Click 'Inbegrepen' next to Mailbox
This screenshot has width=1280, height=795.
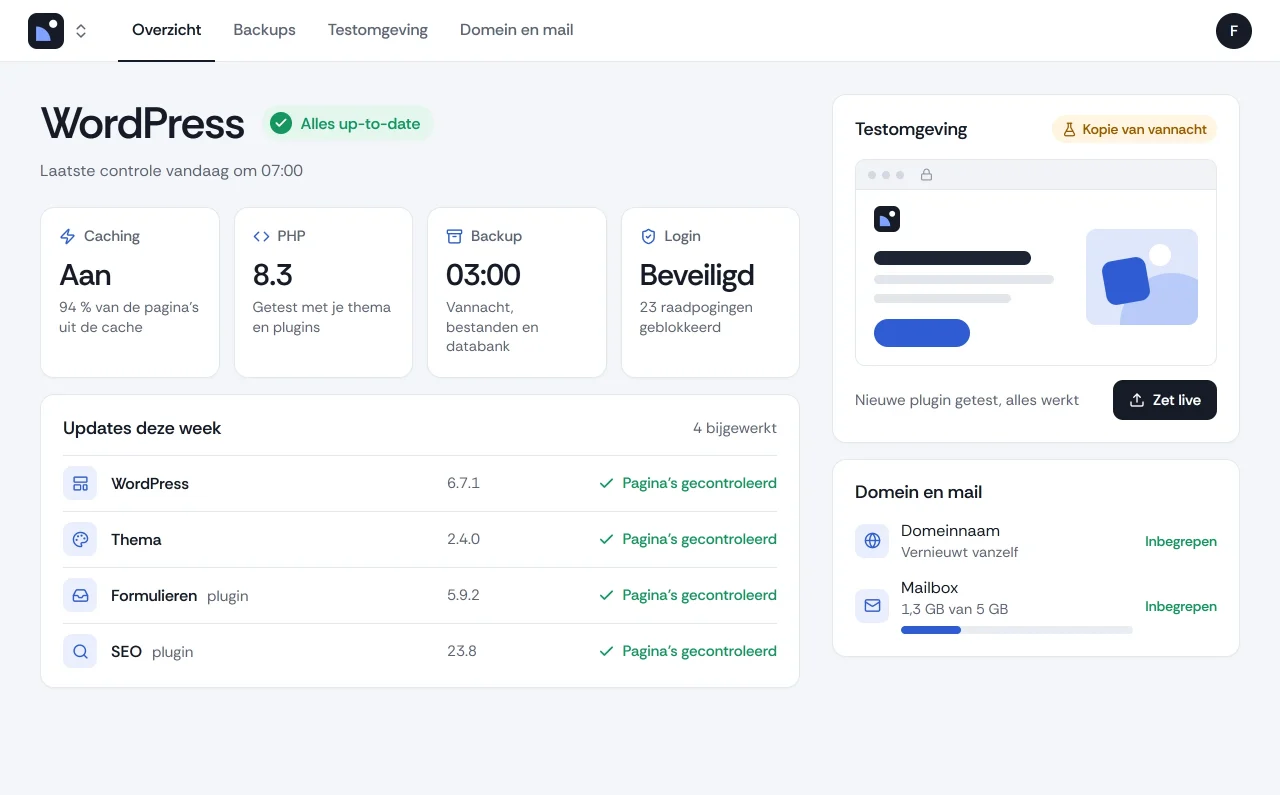click(x=1181, y=606)
